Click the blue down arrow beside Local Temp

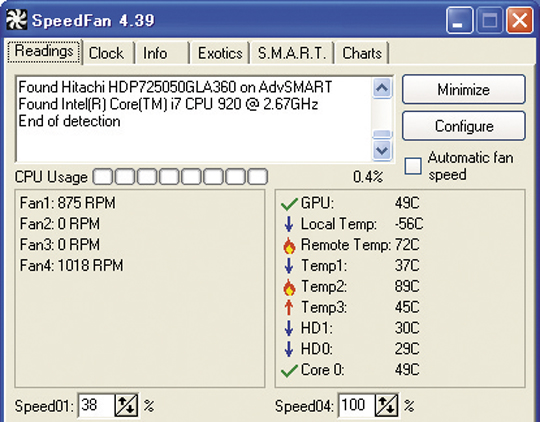pyautogui.click(x=289, y=224)
